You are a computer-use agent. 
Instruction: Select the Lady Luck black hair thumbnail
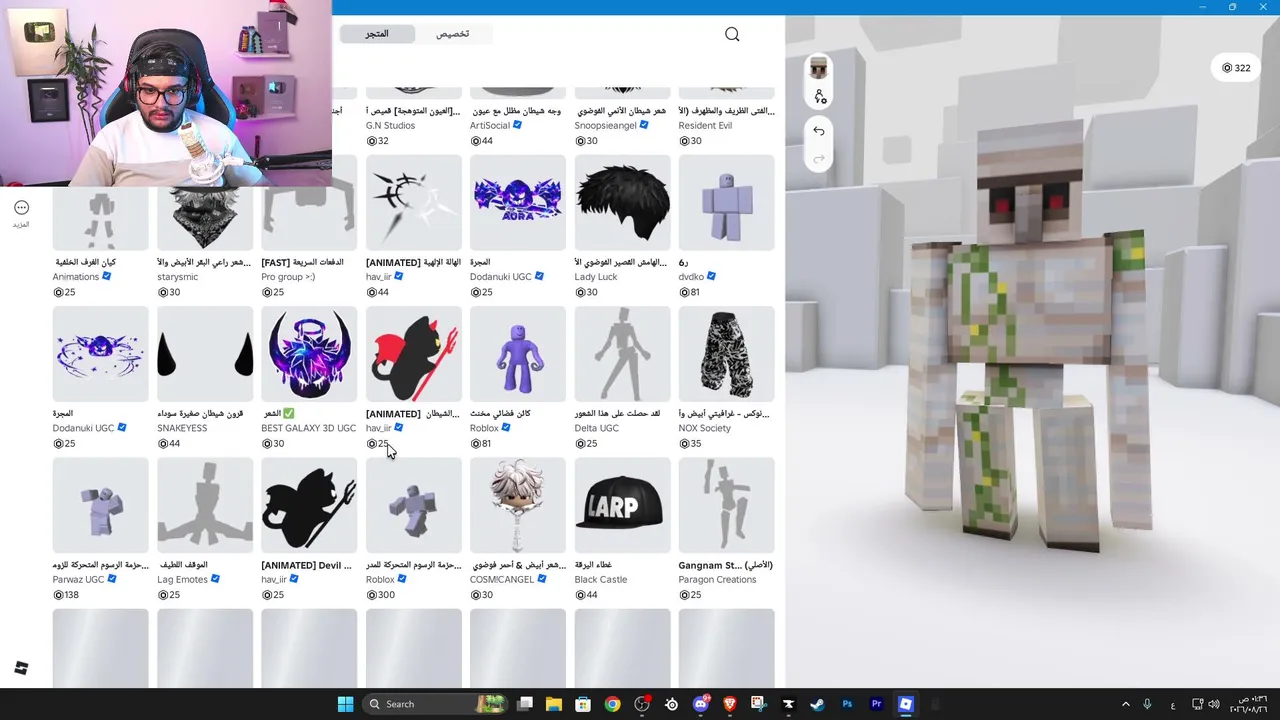[622, 203]
